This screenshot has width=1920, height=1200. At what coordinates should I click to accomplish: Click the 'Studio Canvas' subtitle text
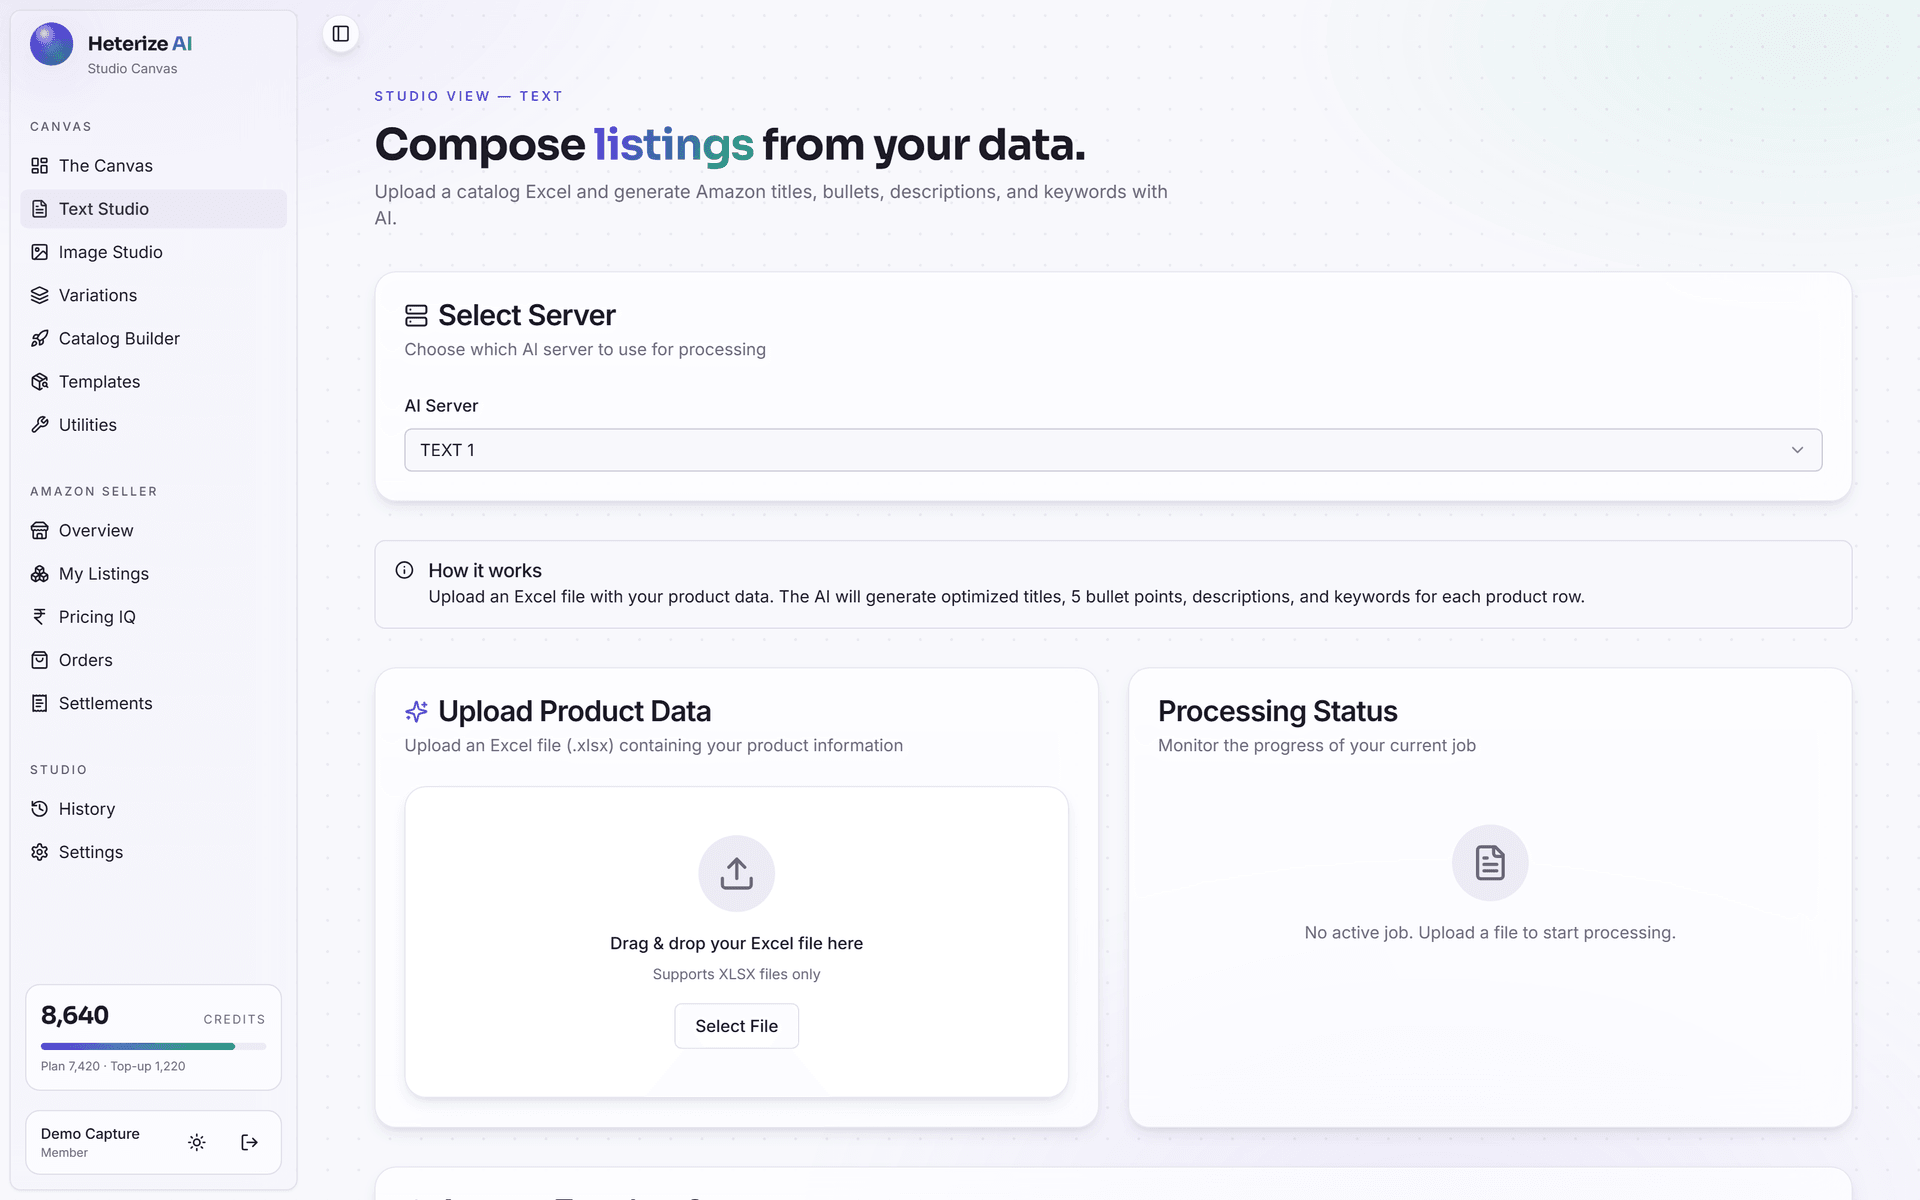click(132, 69)
